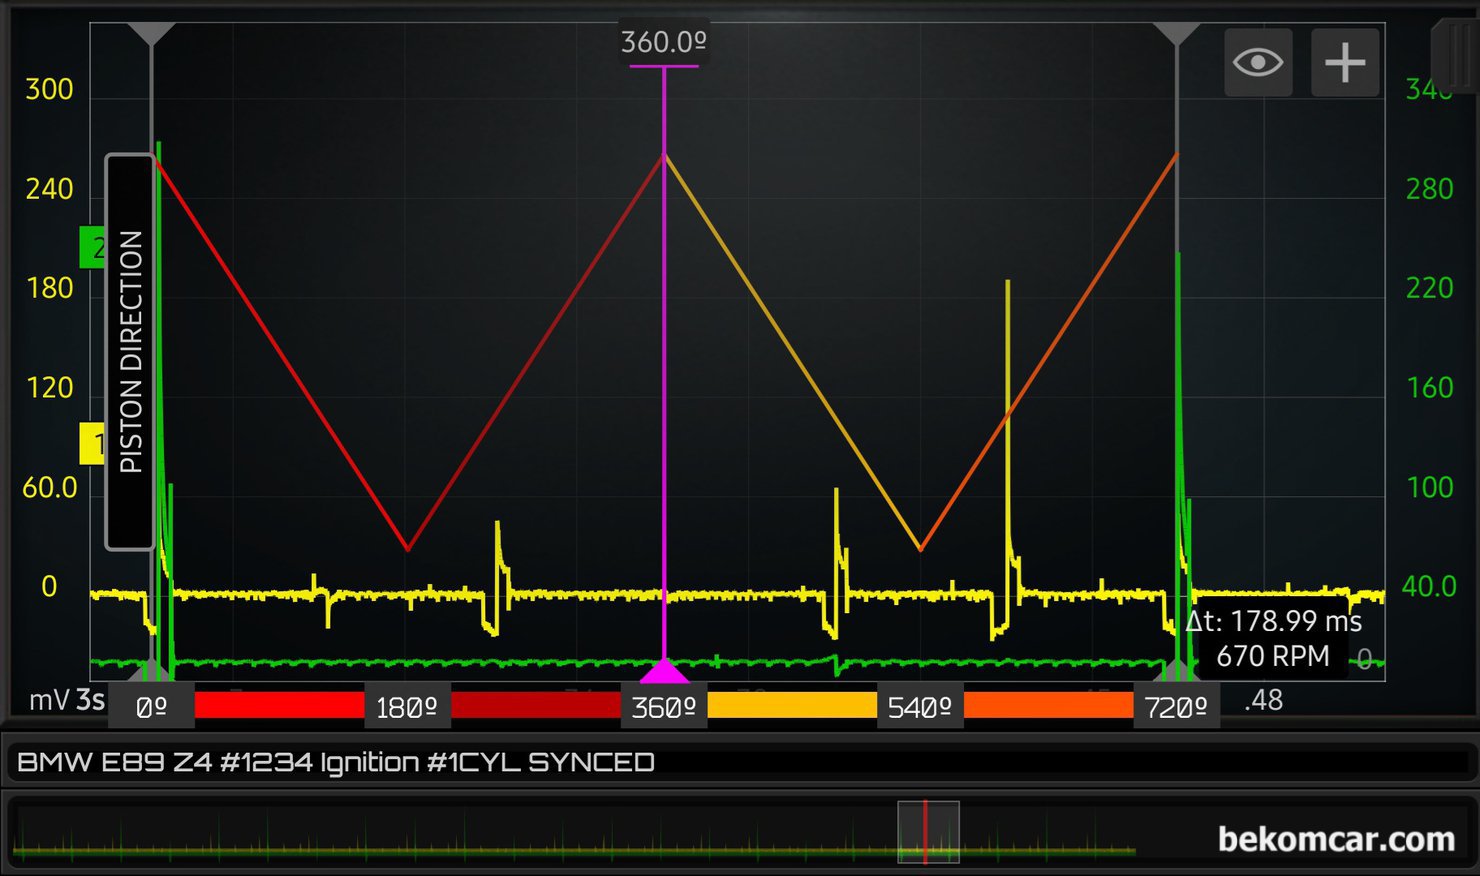Select the 720º phase marker
This screenshot has height=876, width=1480.
tap(1176, 707)
